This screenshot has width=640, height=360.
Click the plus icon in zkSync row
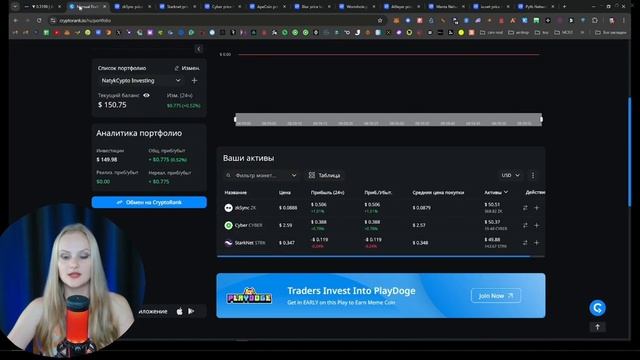(537, 208)
